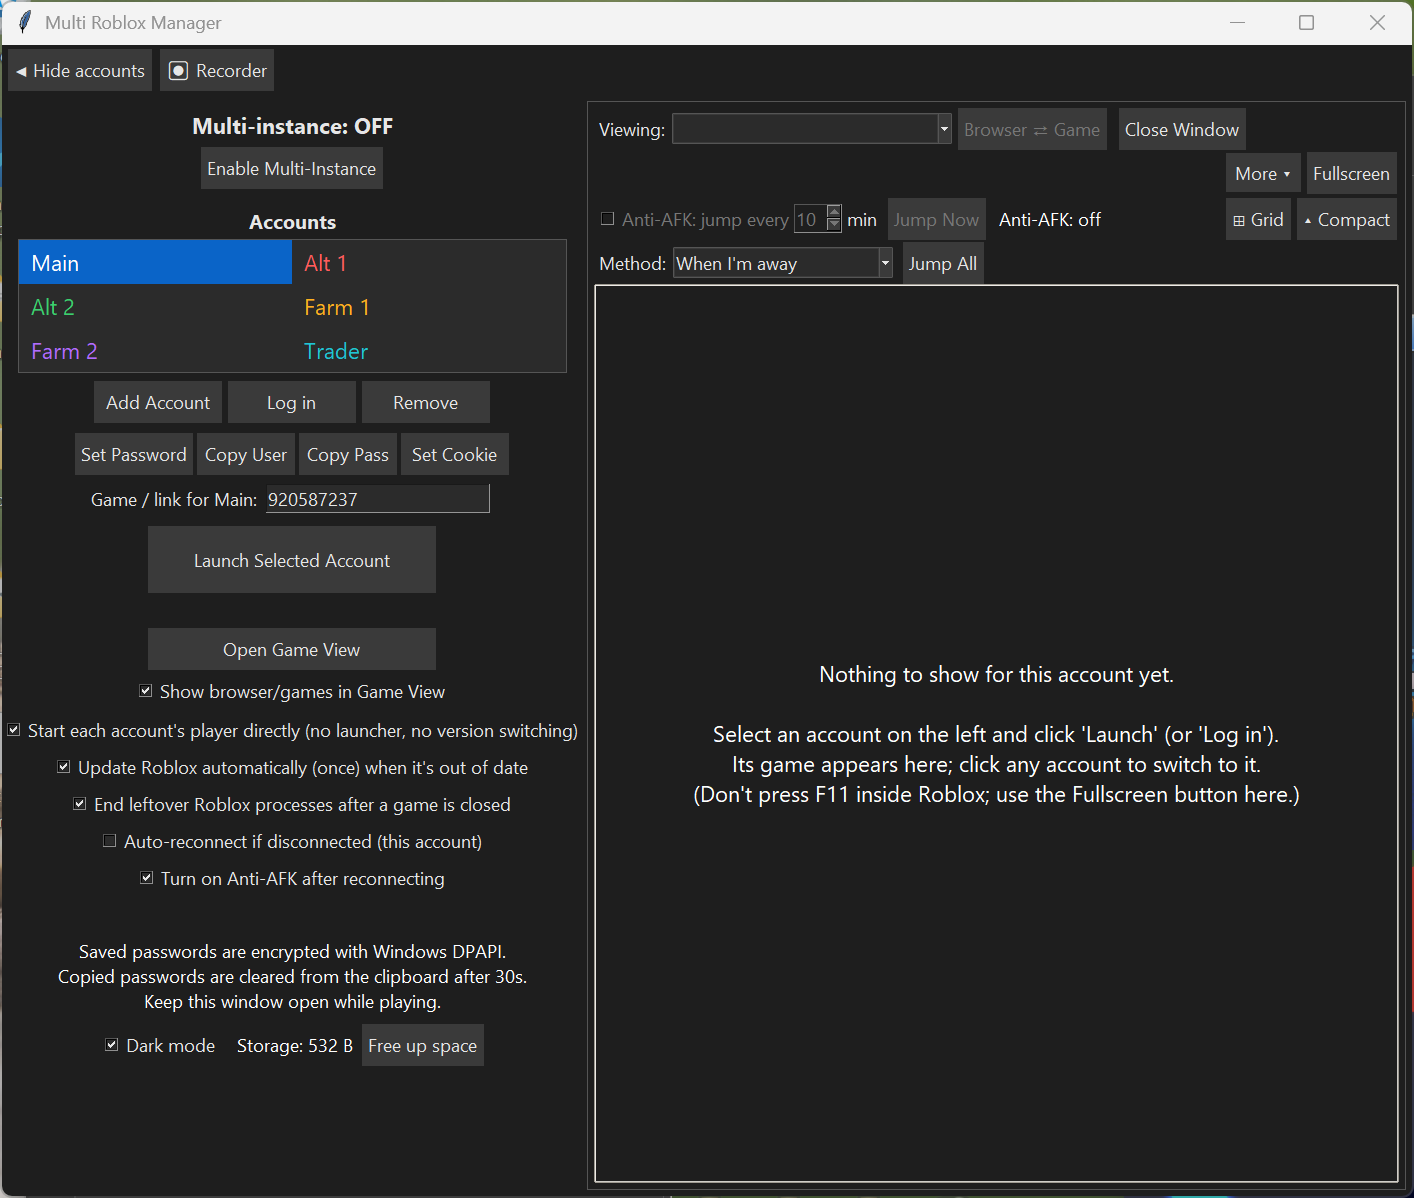Select the Farm 1 account
The width and height of the screenshot is (1414, 1198).
429,307
